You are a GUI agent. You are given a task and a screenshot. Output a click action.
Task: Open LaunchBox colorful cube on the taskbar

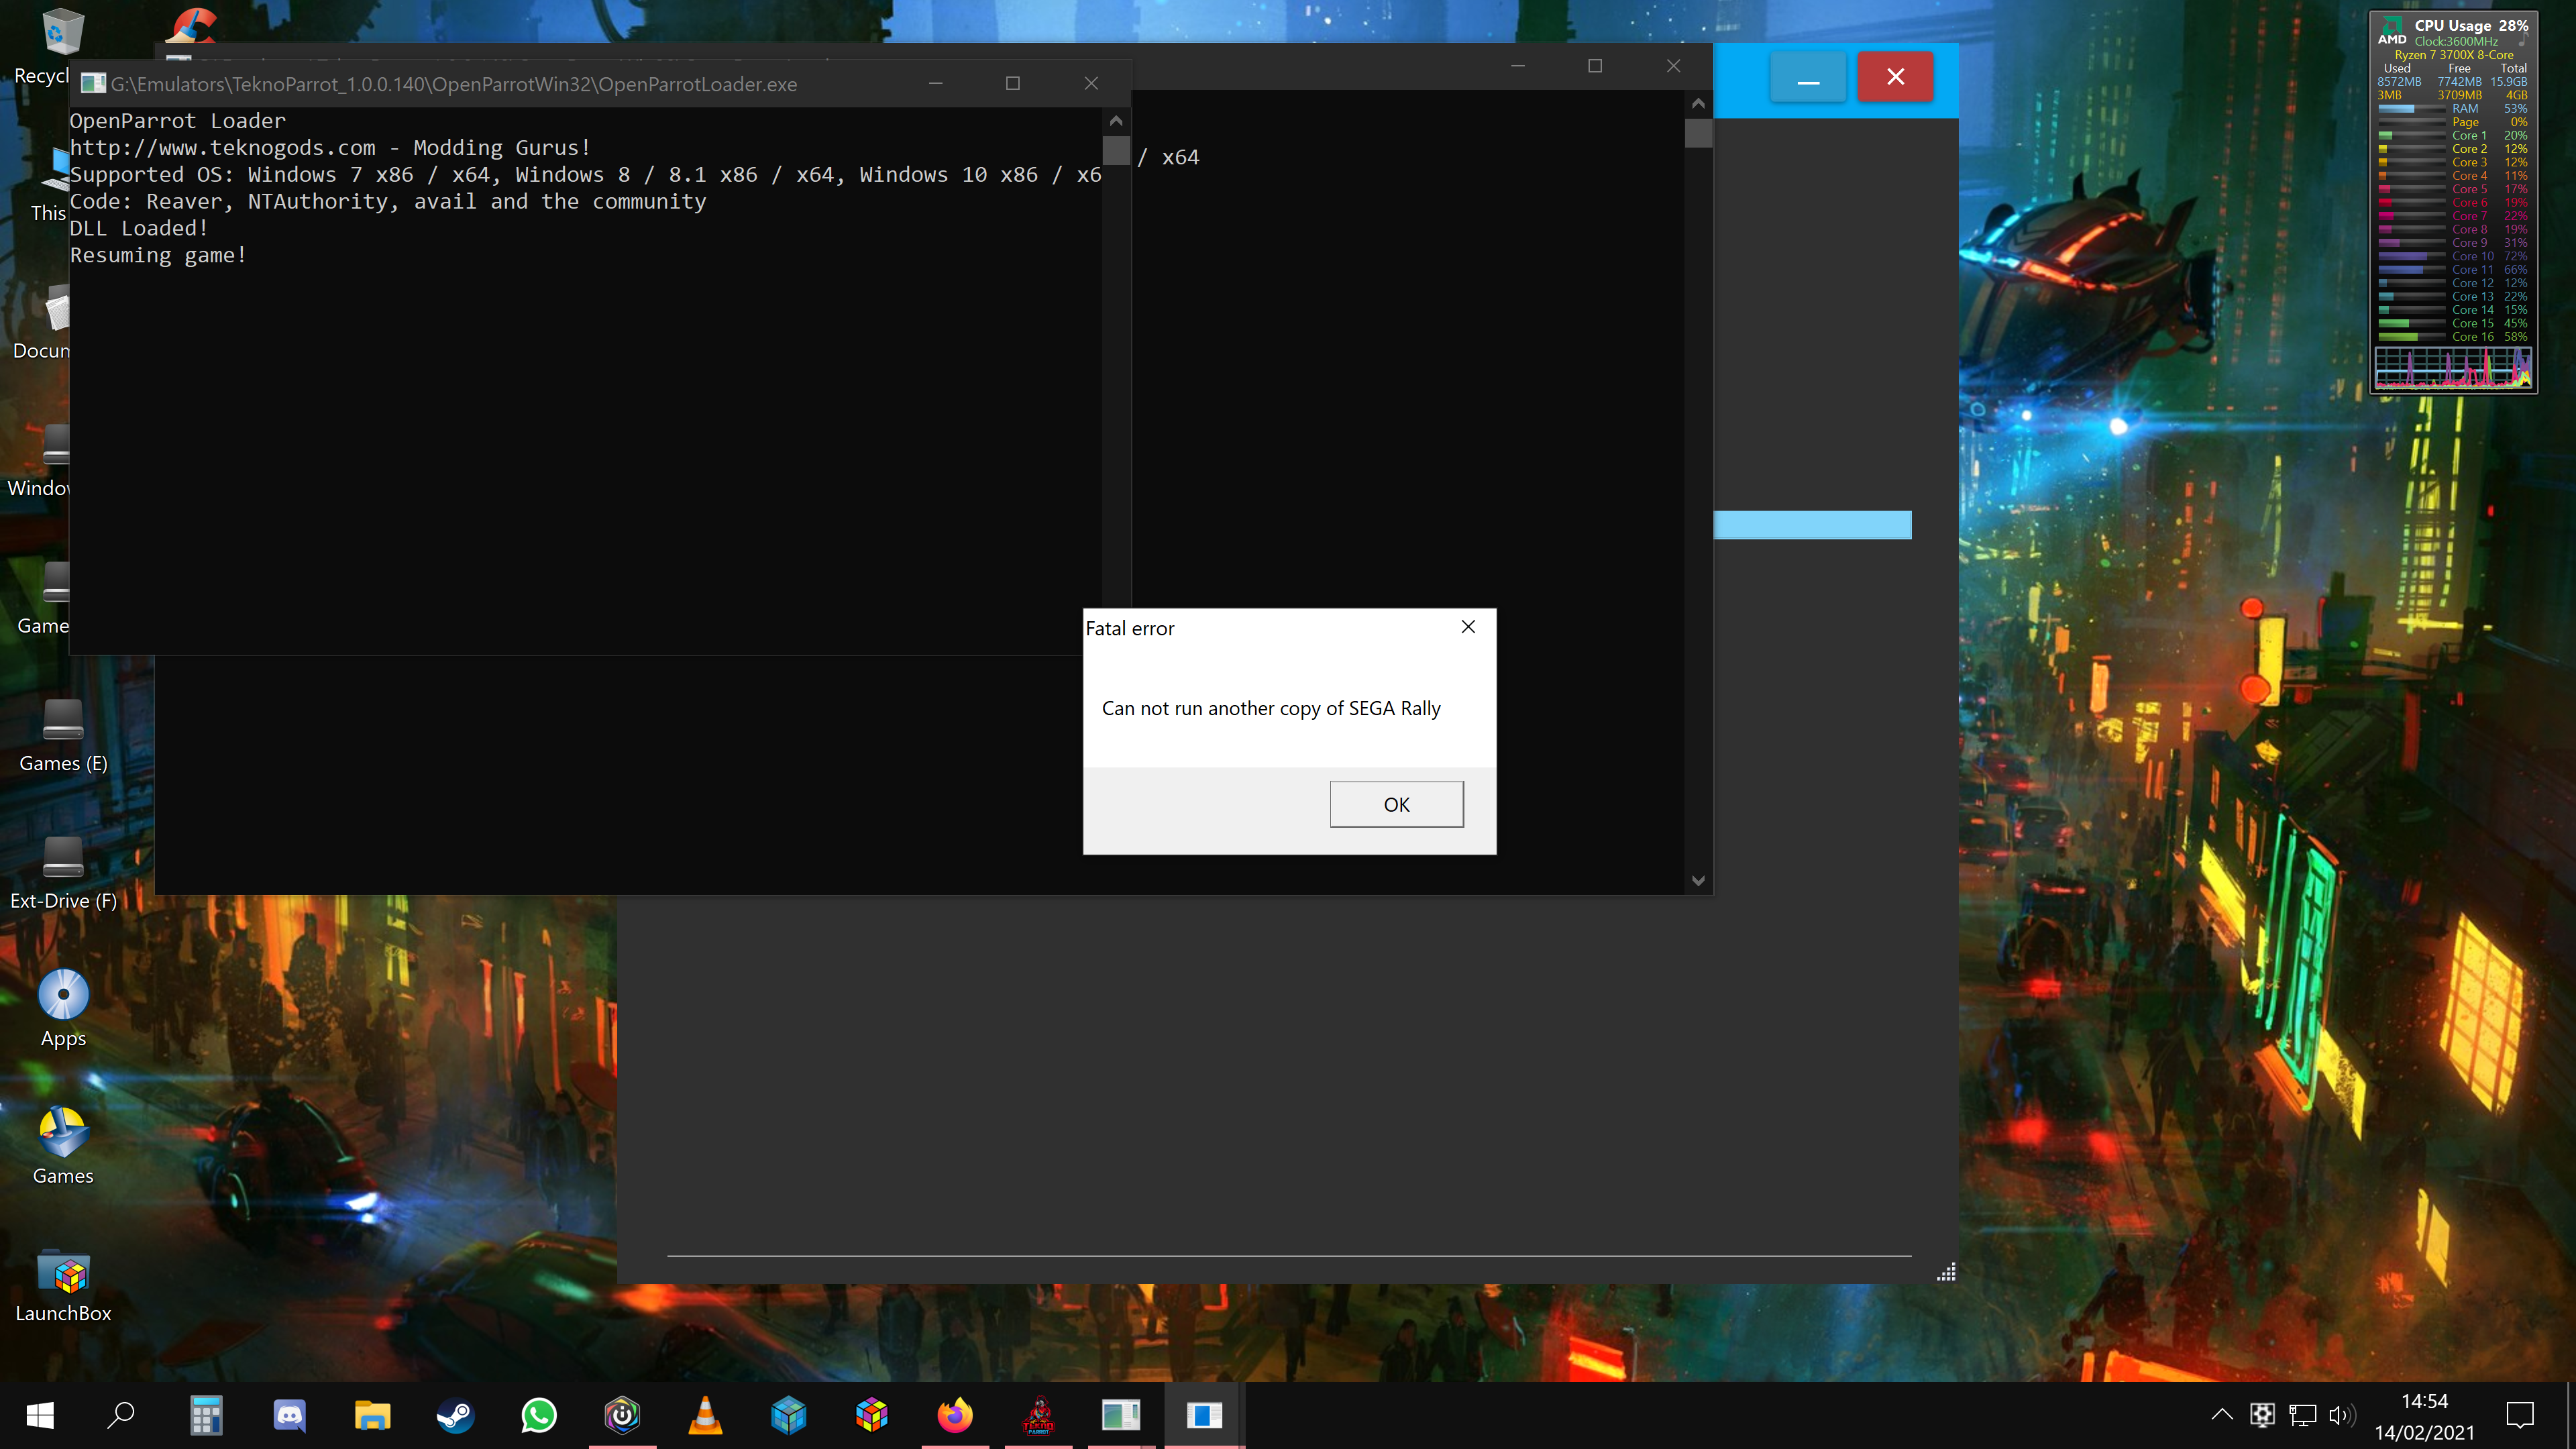click(872, 1415)
